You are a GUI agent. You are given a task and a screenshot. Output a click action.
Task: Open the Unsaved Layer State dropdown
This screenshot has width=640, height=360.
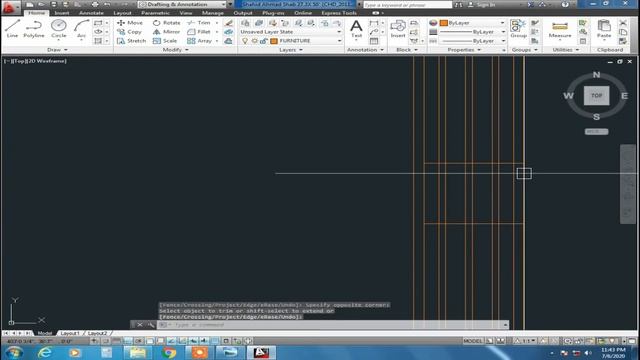click(x=339, y=32)
